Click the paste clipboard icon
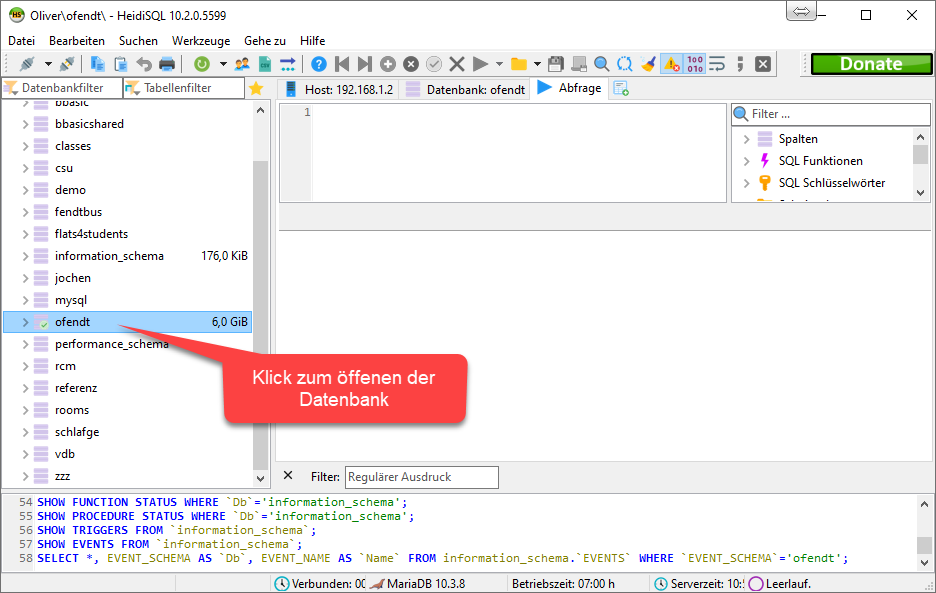936x593 pixels. click(x=121, y=64)
